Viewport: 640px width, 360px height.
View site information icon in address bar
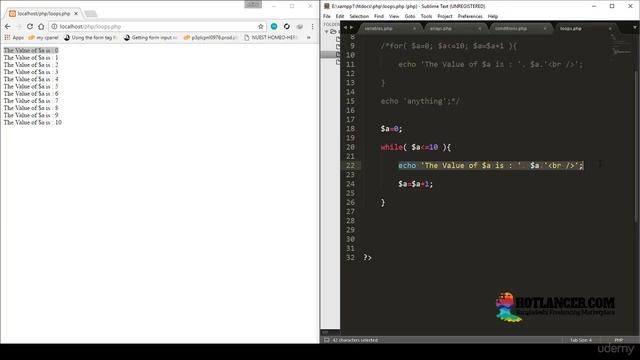[x=54, y=27]
